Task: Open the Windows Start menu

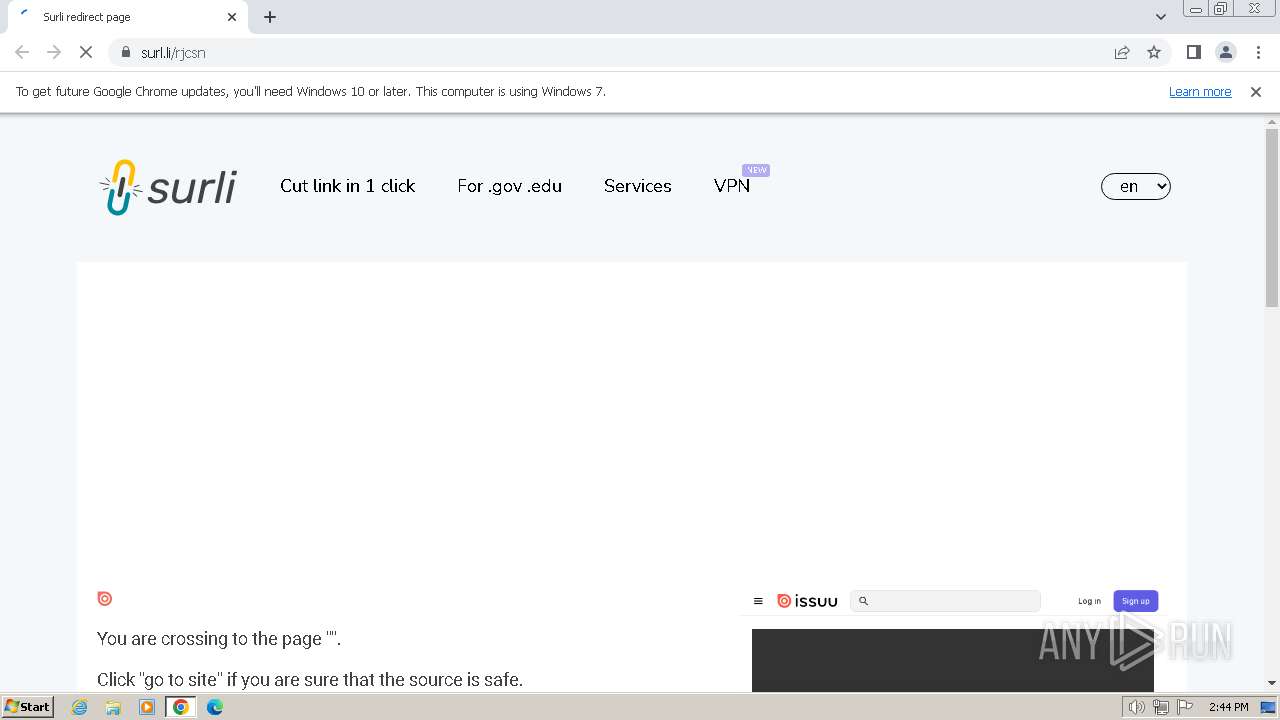Action: [28, 707]
